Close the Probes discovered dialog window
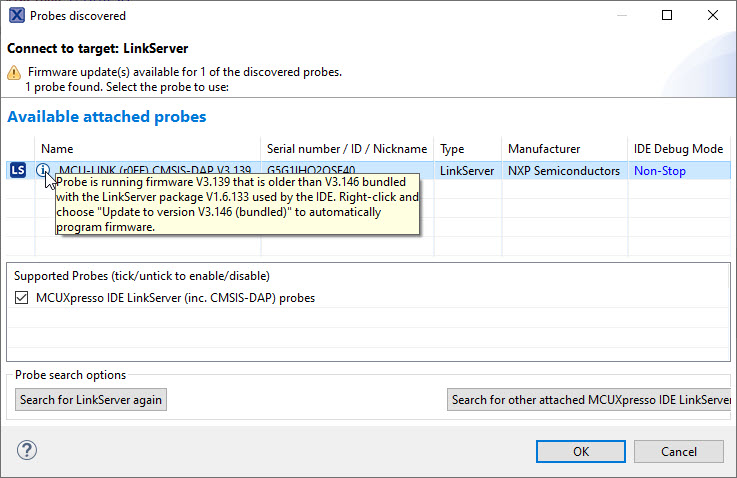737x478 pixels. point(712,16)
